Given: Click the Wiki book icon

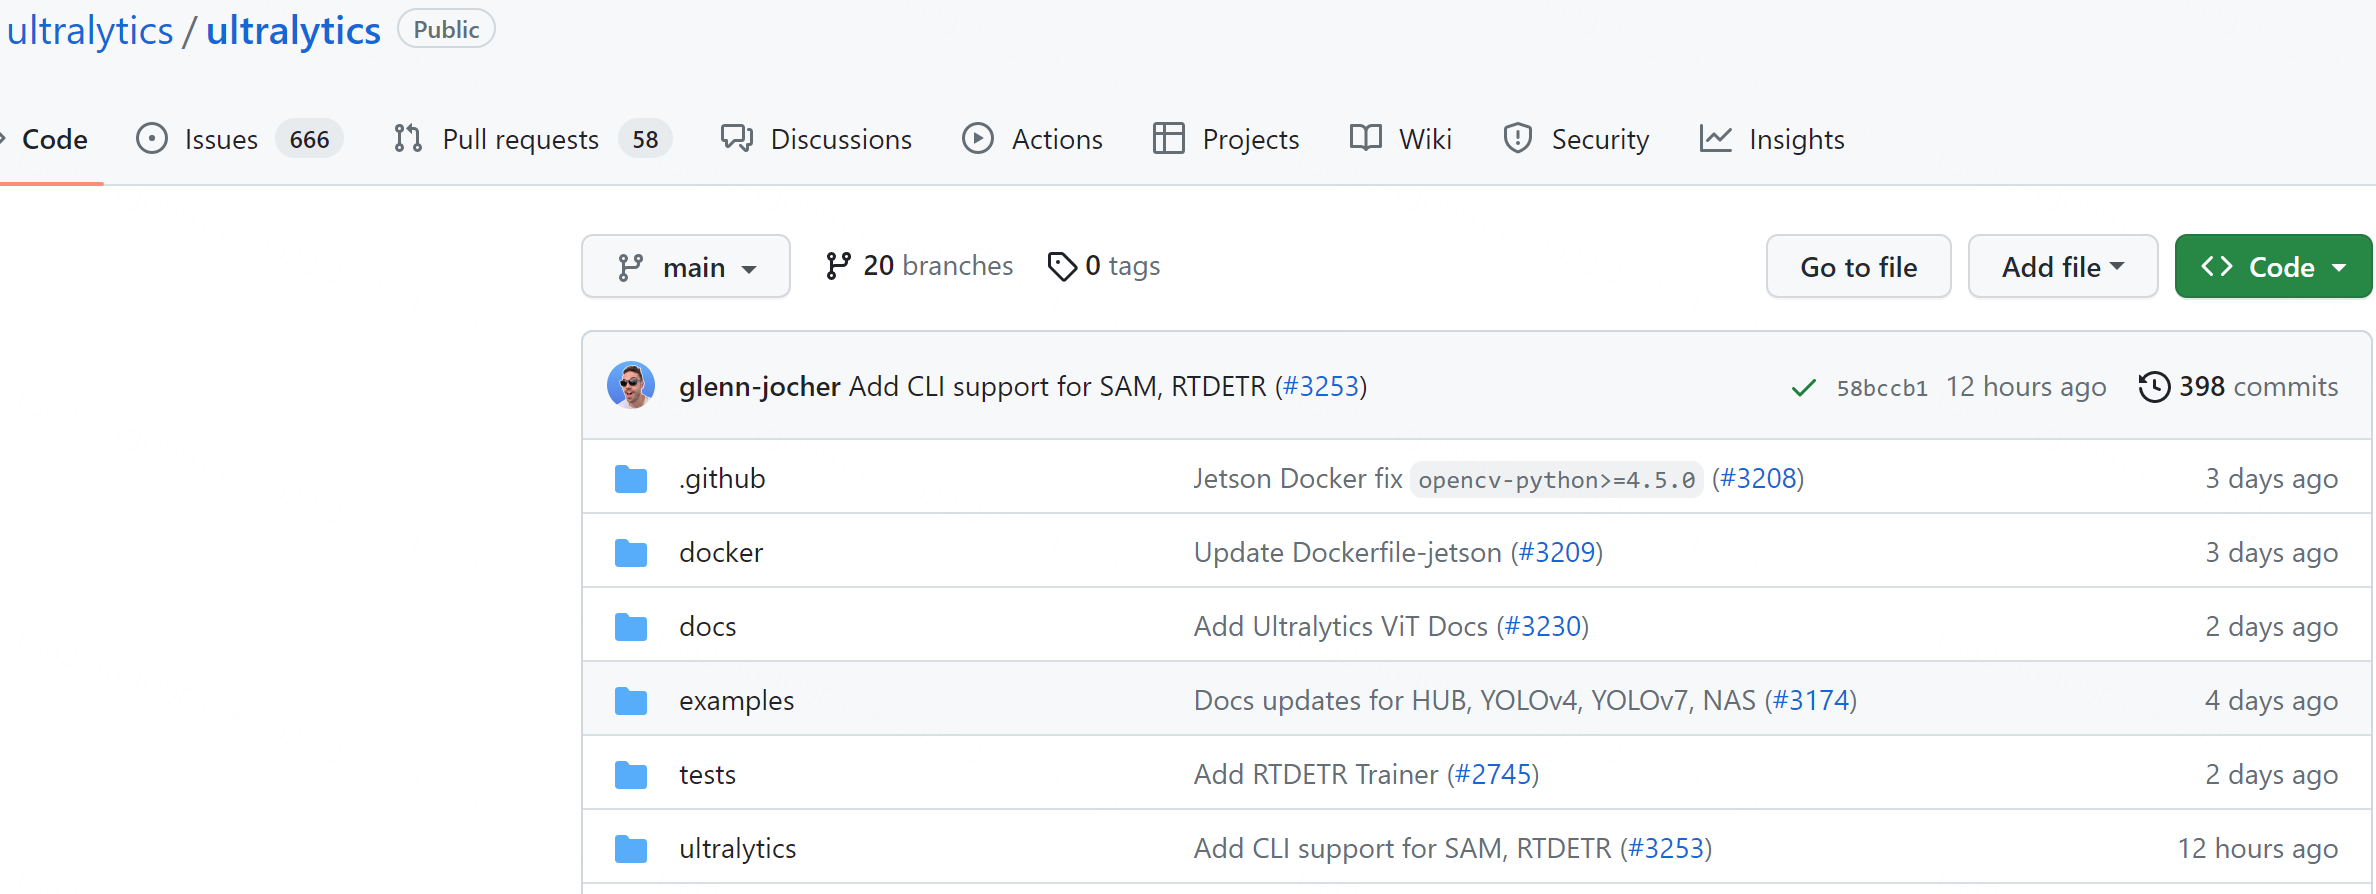Looking at the screenshot, I should 1365,138.
